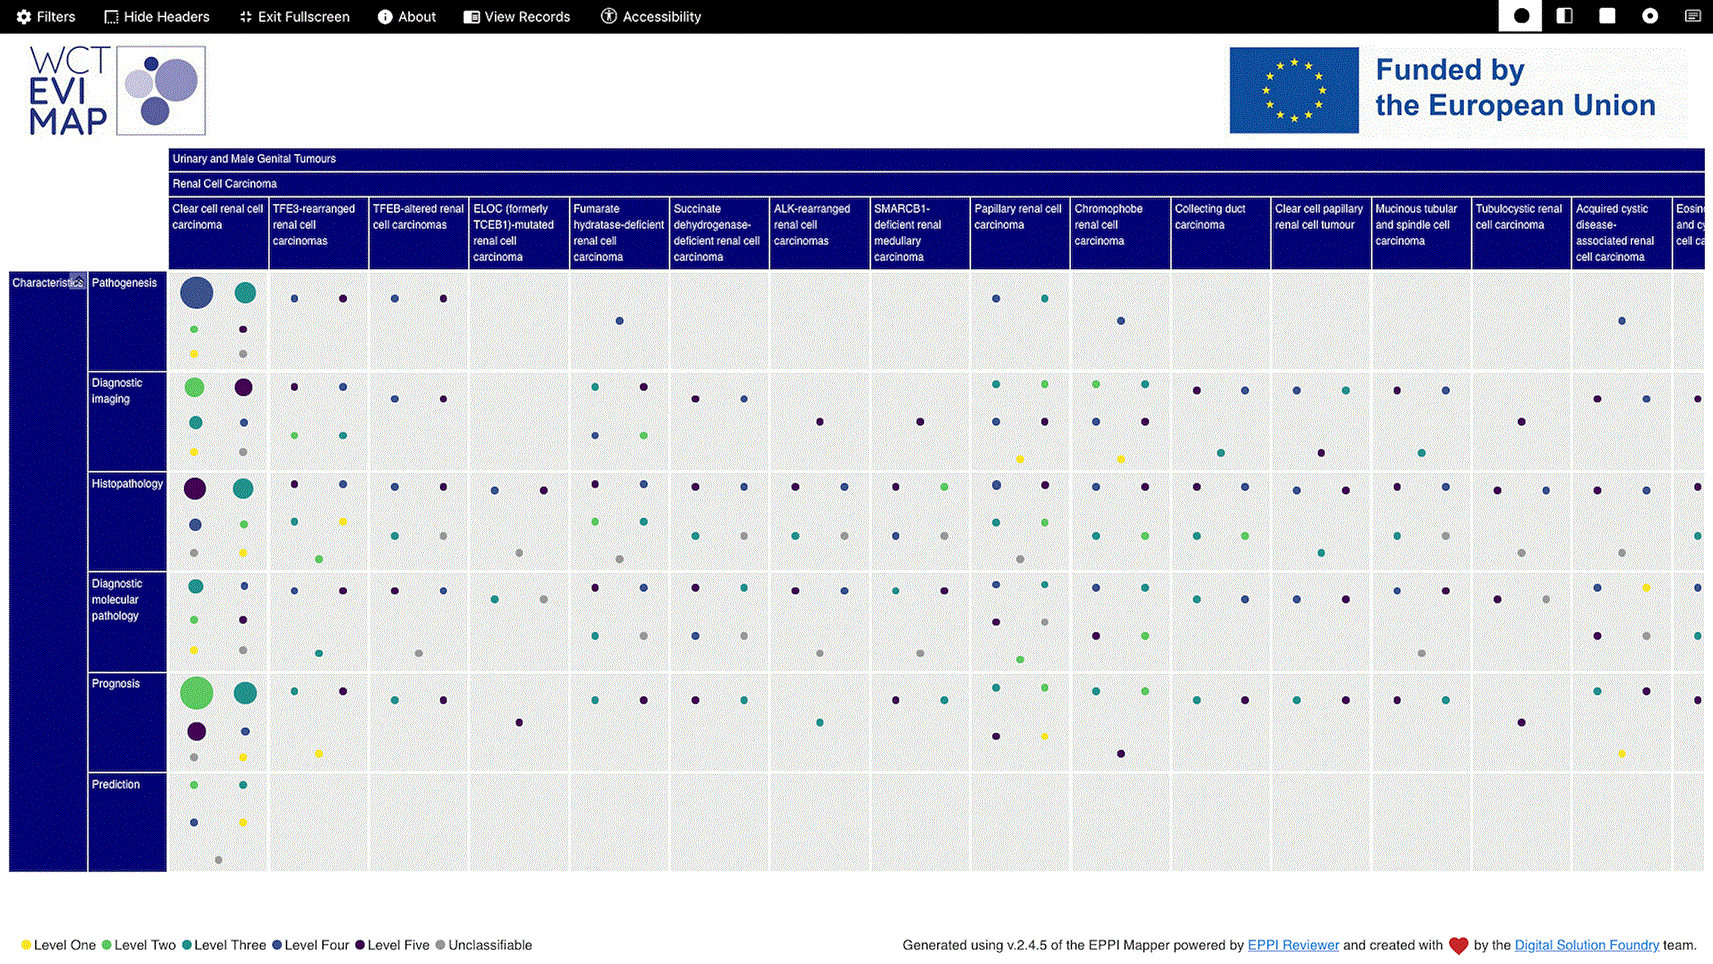1713x964 pixels.
Task: Select the bubble map view icon
Action: (1521, 16)
